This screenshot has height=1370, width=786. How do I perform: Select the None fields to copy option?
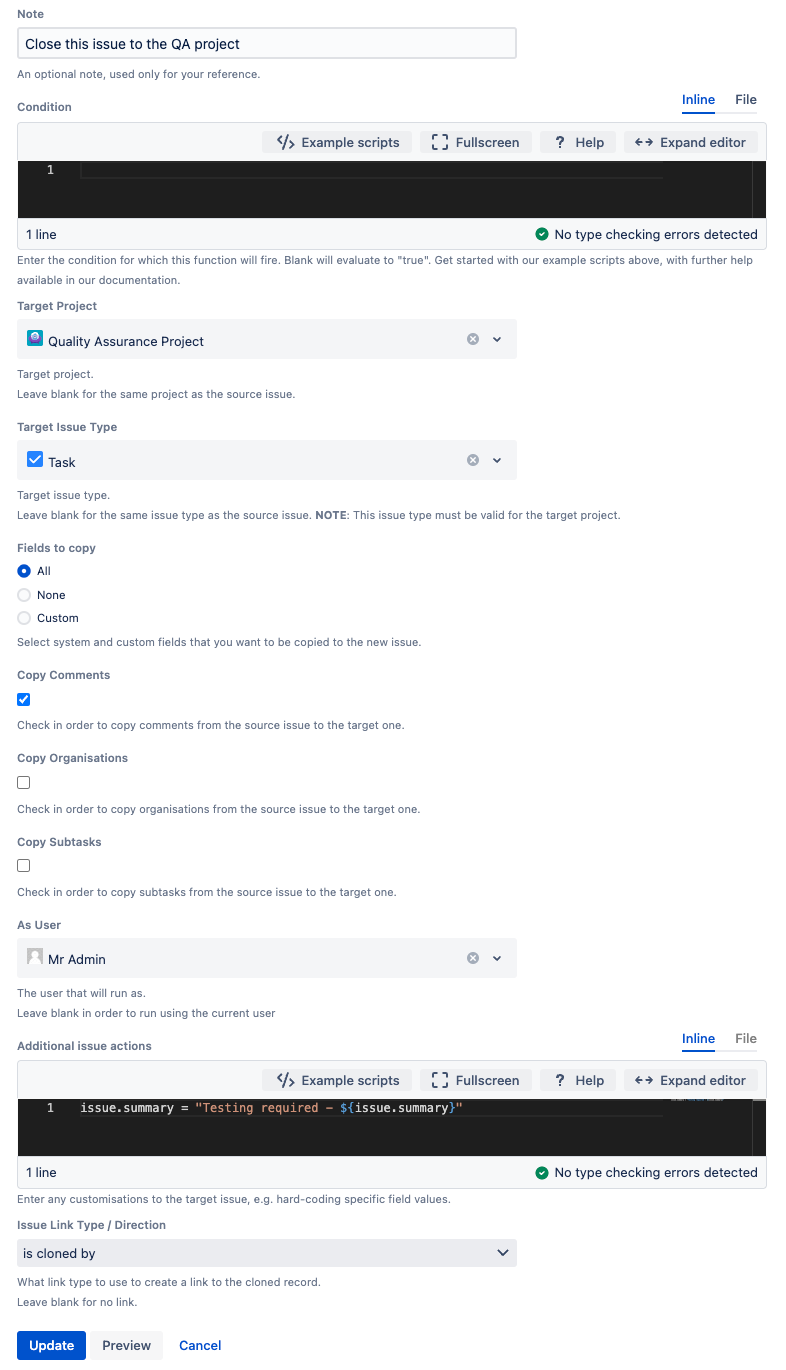point(24,595)
